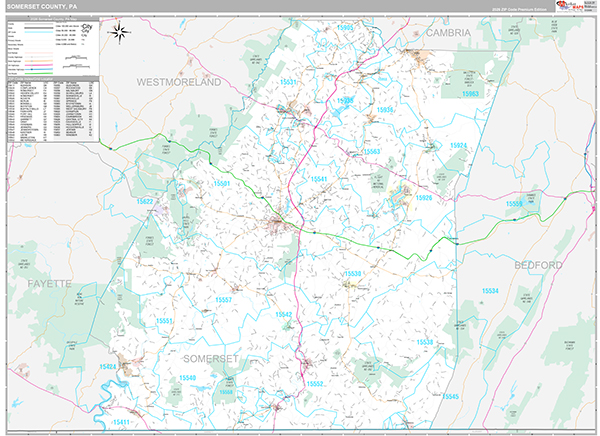Select the WESTMORELAND county label
600x436 pixels.
pos(179,82)
